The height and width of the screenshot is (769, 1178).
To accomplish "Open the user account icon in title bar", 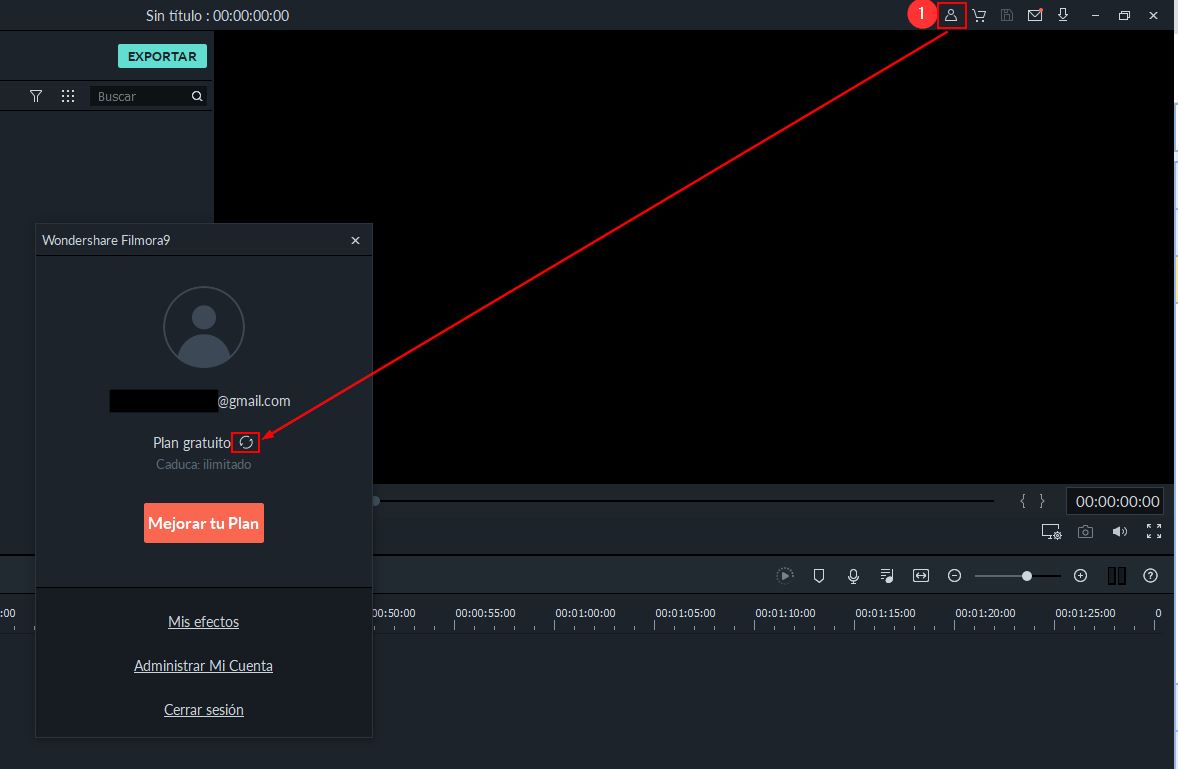I will pos(950,15).
